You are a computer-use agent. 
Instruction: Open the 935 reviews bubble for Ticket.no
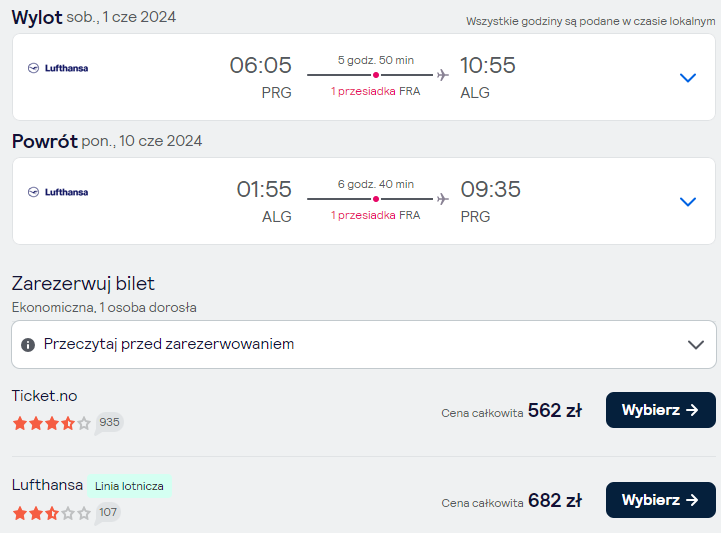point(109,423)
